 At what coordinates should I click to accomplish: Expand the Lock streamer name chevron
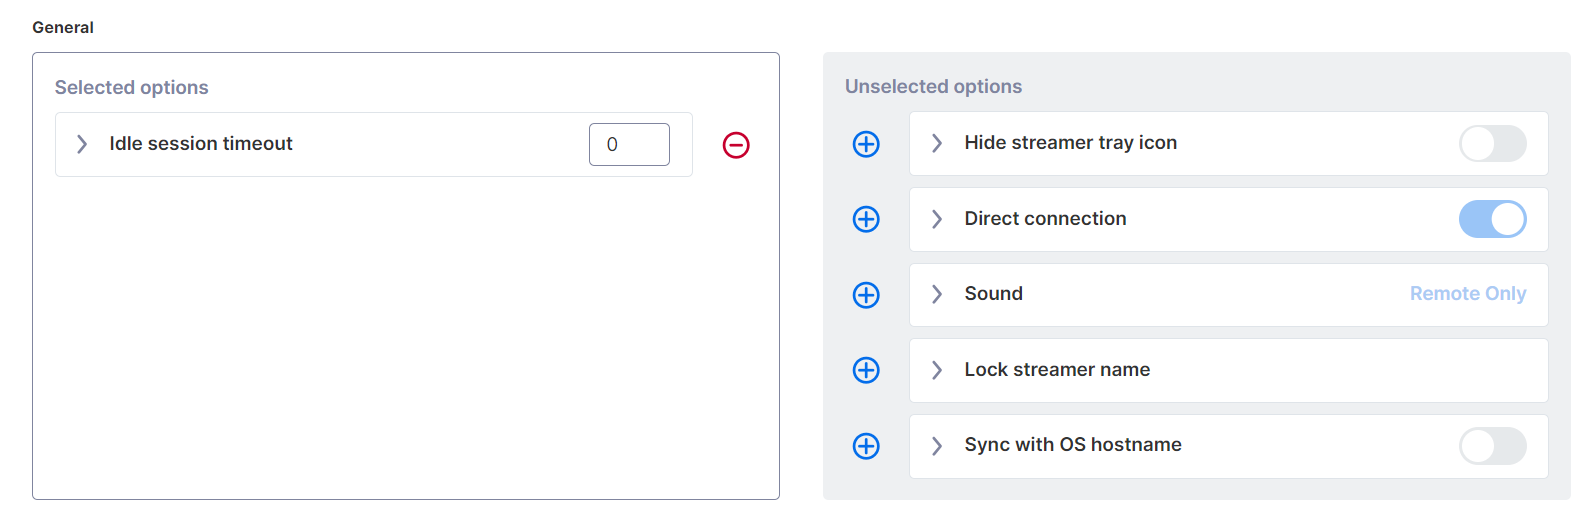[x=937, y=370]
